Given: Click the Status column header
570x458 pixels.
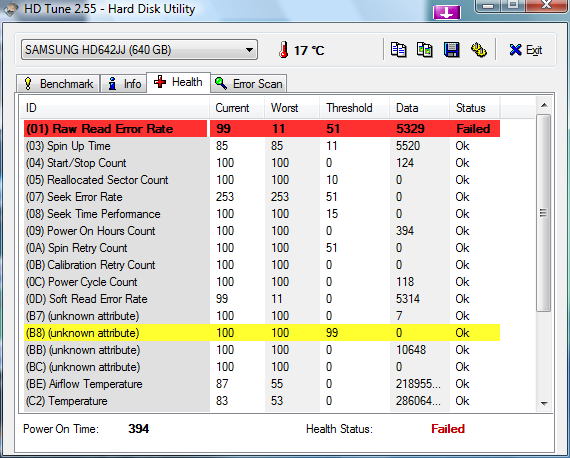Looking at the screenshot, I should 475,108.
